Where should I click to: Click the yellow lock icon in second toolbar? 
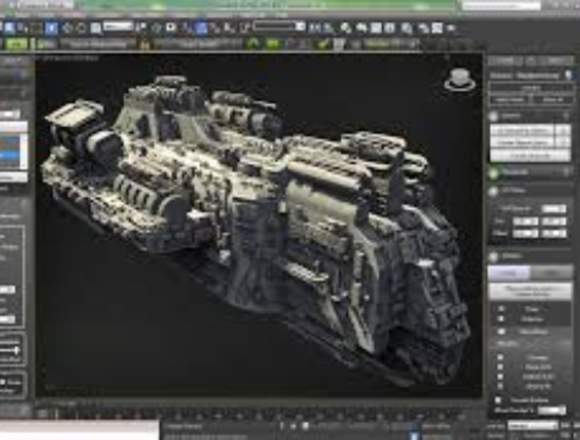(x=145, y=44)
